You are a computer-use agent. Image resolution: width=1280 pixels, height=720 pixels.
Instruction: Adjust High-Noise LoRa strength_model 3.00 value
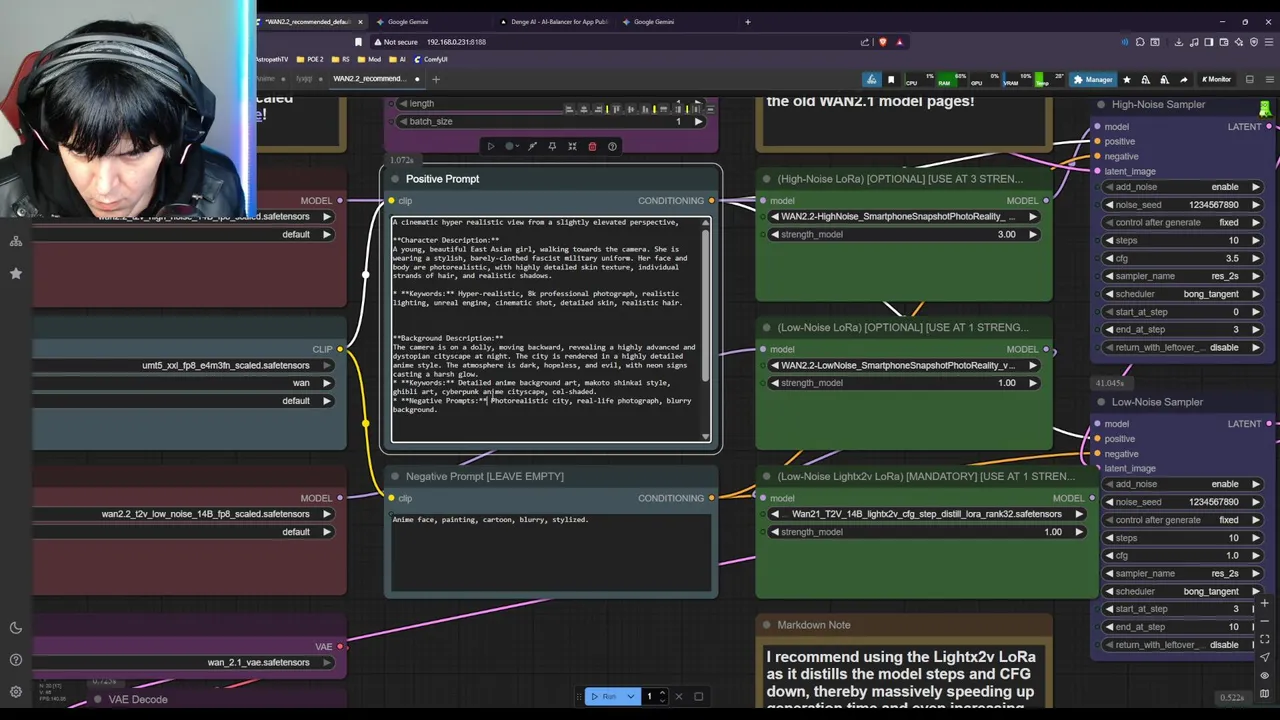click(x=903, y=235)
